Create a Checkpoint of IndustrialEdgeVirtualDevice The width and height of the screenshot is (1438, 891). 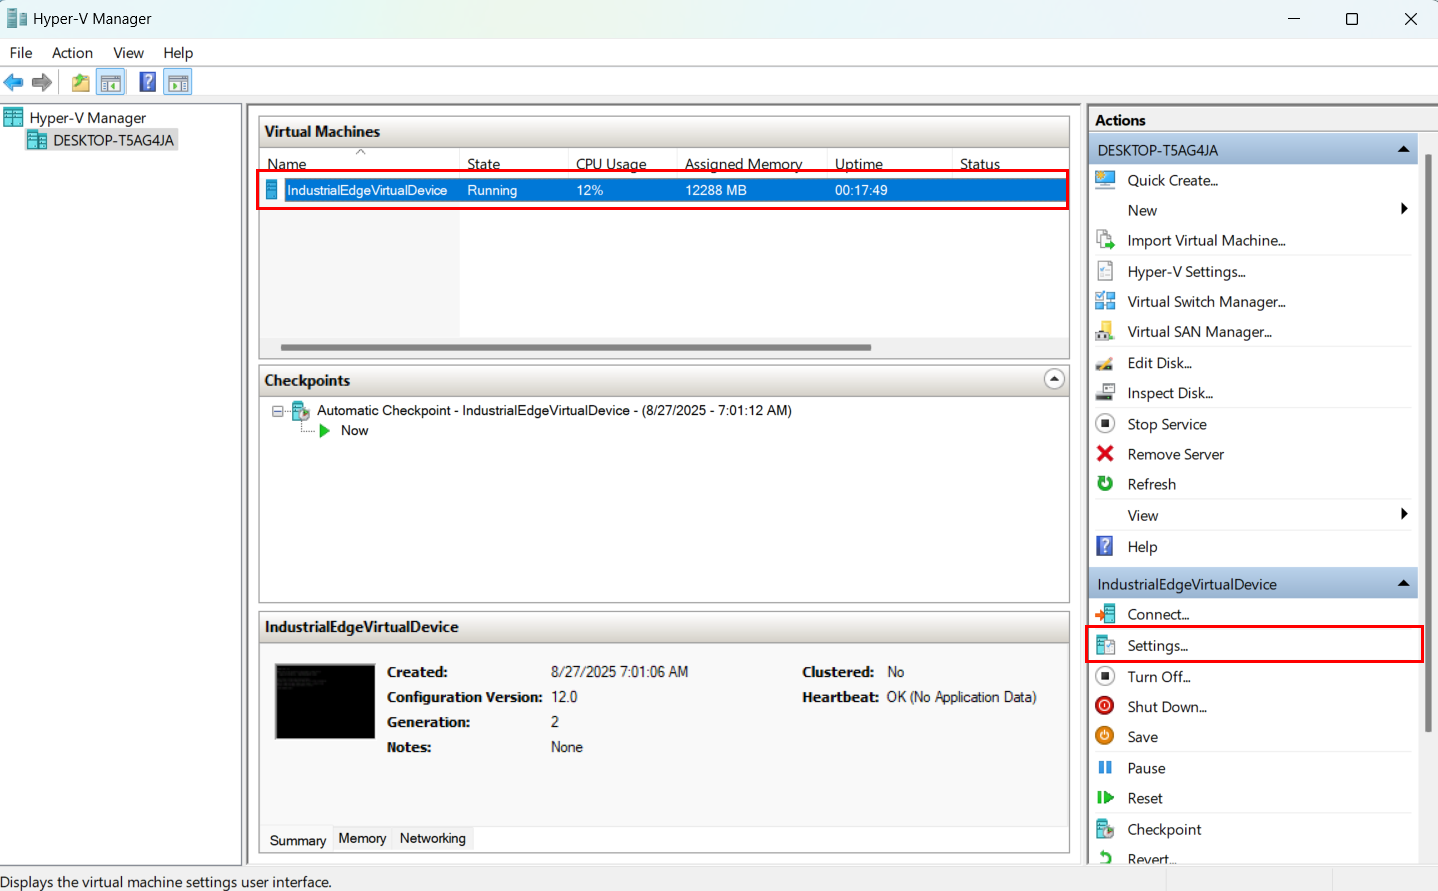click(x=1163, y=829)
